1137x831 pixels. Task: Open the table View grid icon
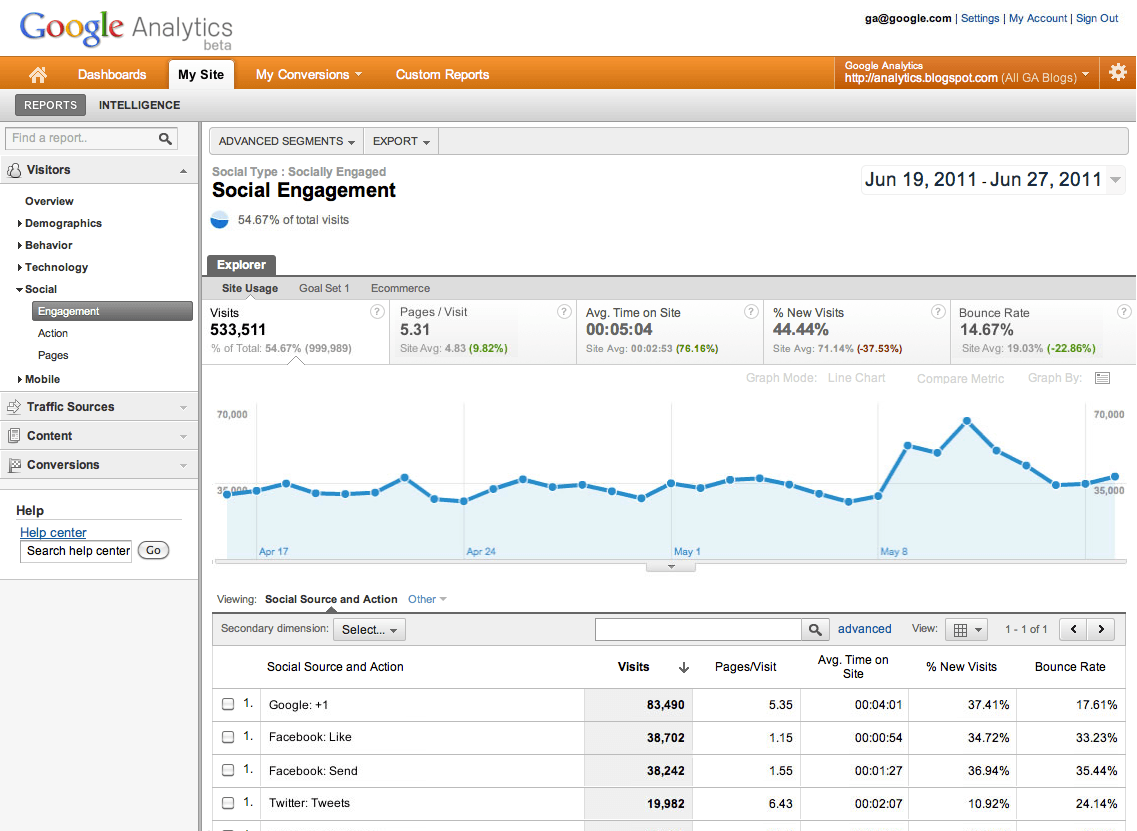[x=967, y=629]
